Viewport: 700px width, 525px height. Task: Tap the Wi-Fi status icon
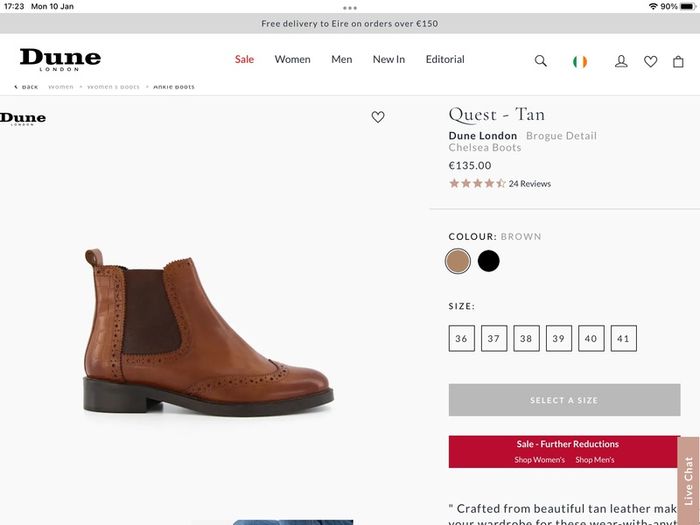click(653, 6)
